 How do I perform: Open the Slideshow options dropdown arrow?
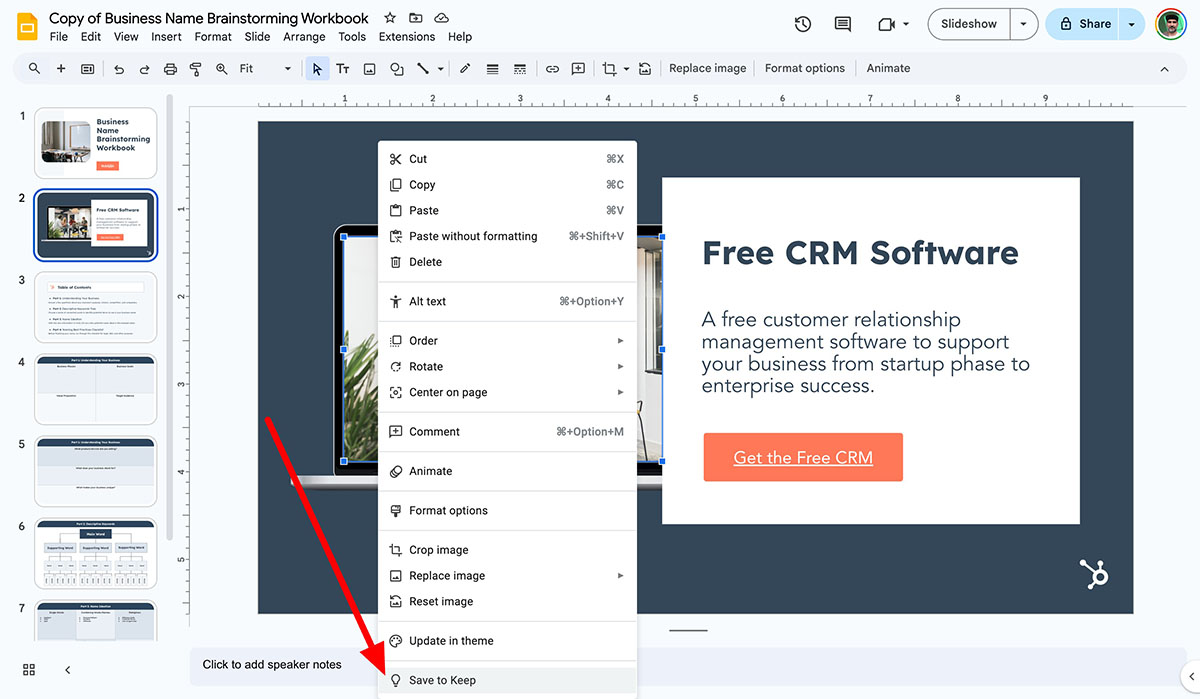point(1022,24)
